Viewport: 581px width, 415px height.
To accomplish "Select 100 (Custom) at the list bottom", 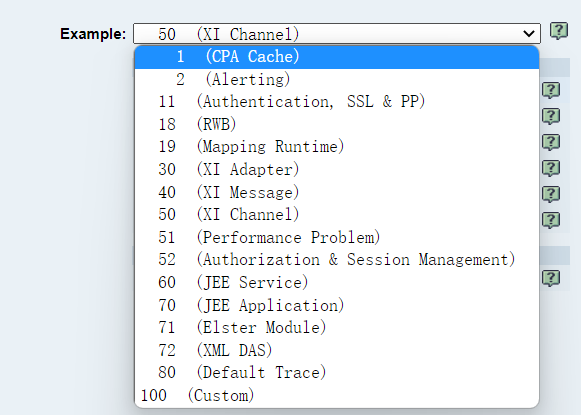I will click(x=337, y=396).
